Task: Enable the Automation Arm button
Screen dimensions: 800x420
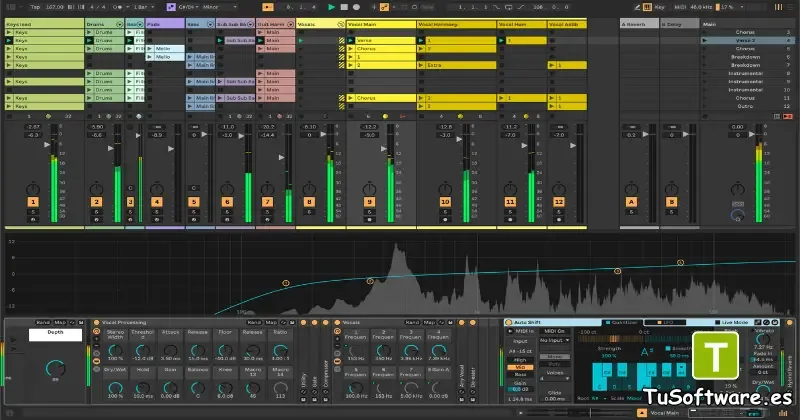Action: (x=384, y=7)
